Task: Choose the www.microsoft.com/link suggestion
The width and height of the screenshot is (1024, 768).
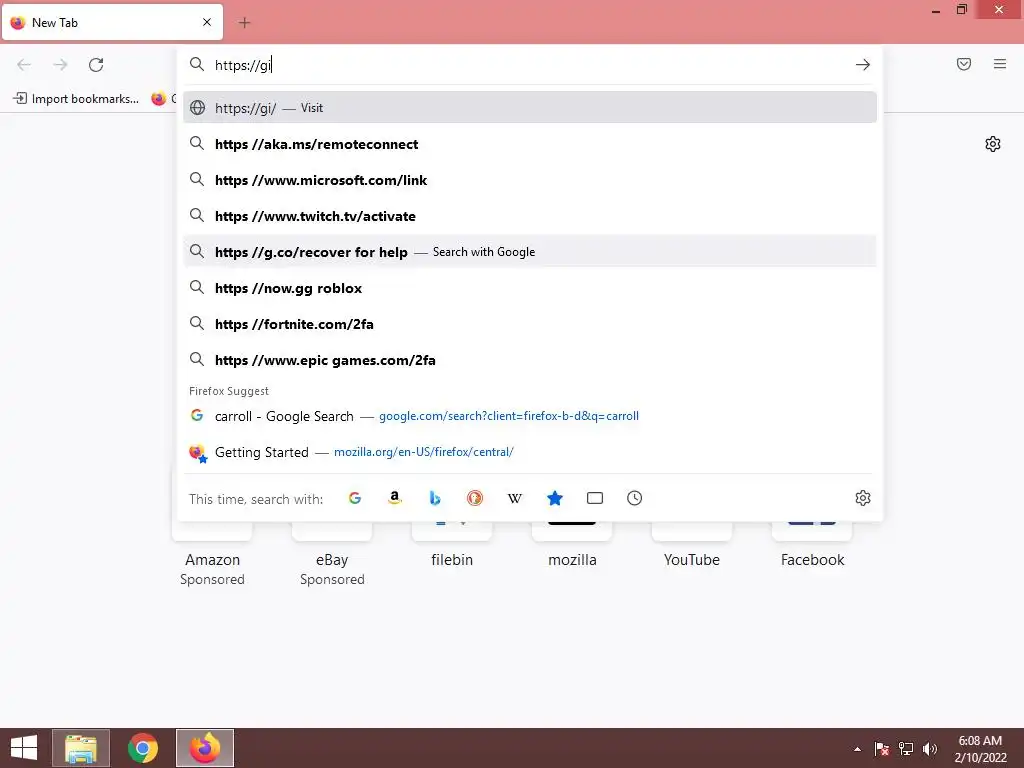Action: click(x=530, y=180)
